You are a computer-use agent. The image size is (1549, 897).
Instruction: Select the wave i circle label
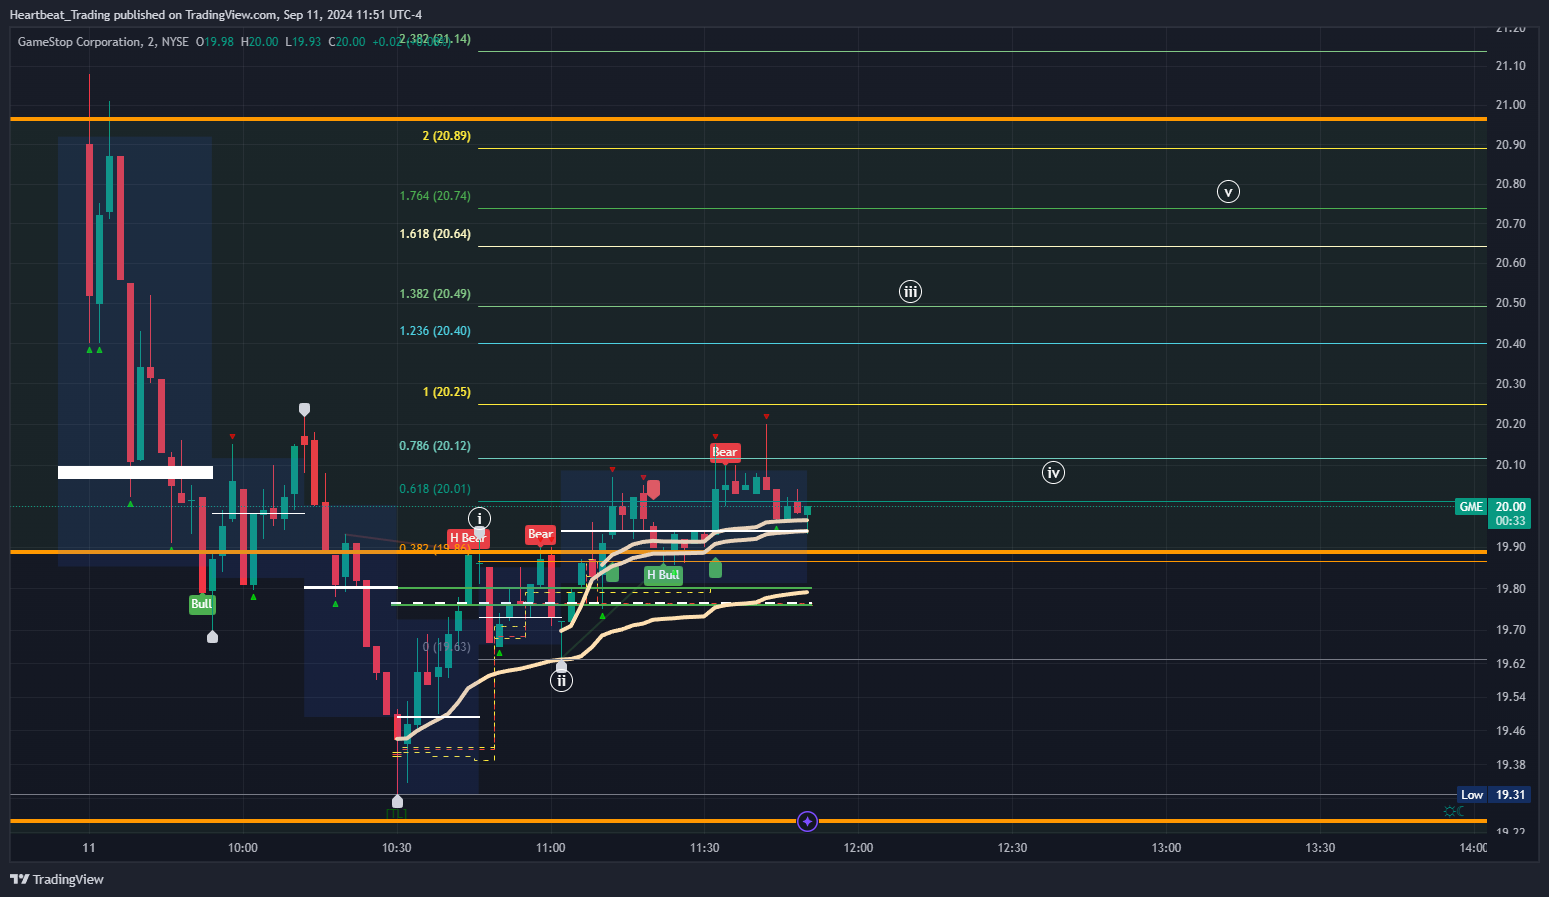click(x=480, y=518)
